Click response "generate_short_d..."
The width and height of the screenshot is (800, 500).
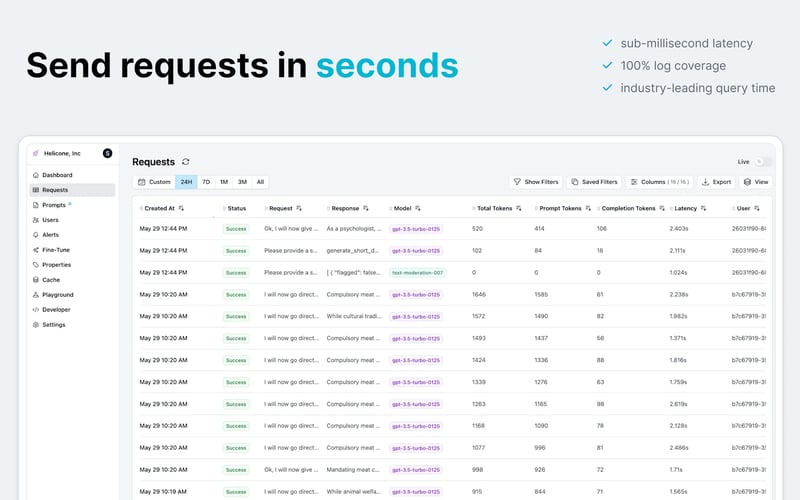[353, 251]
